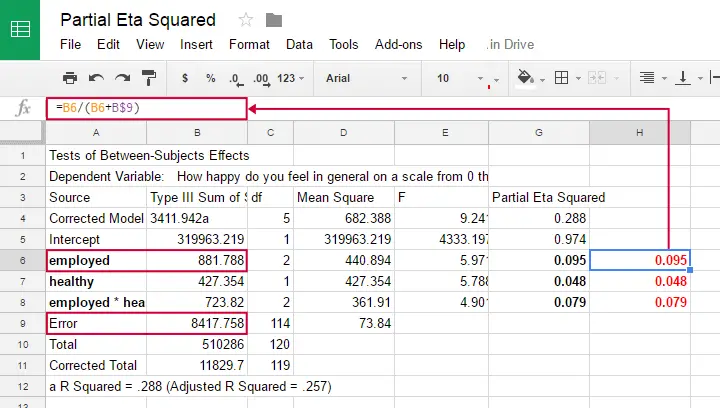Click the document title Partial Eta Squared
720x408 pixels.
tap(138, 20)
